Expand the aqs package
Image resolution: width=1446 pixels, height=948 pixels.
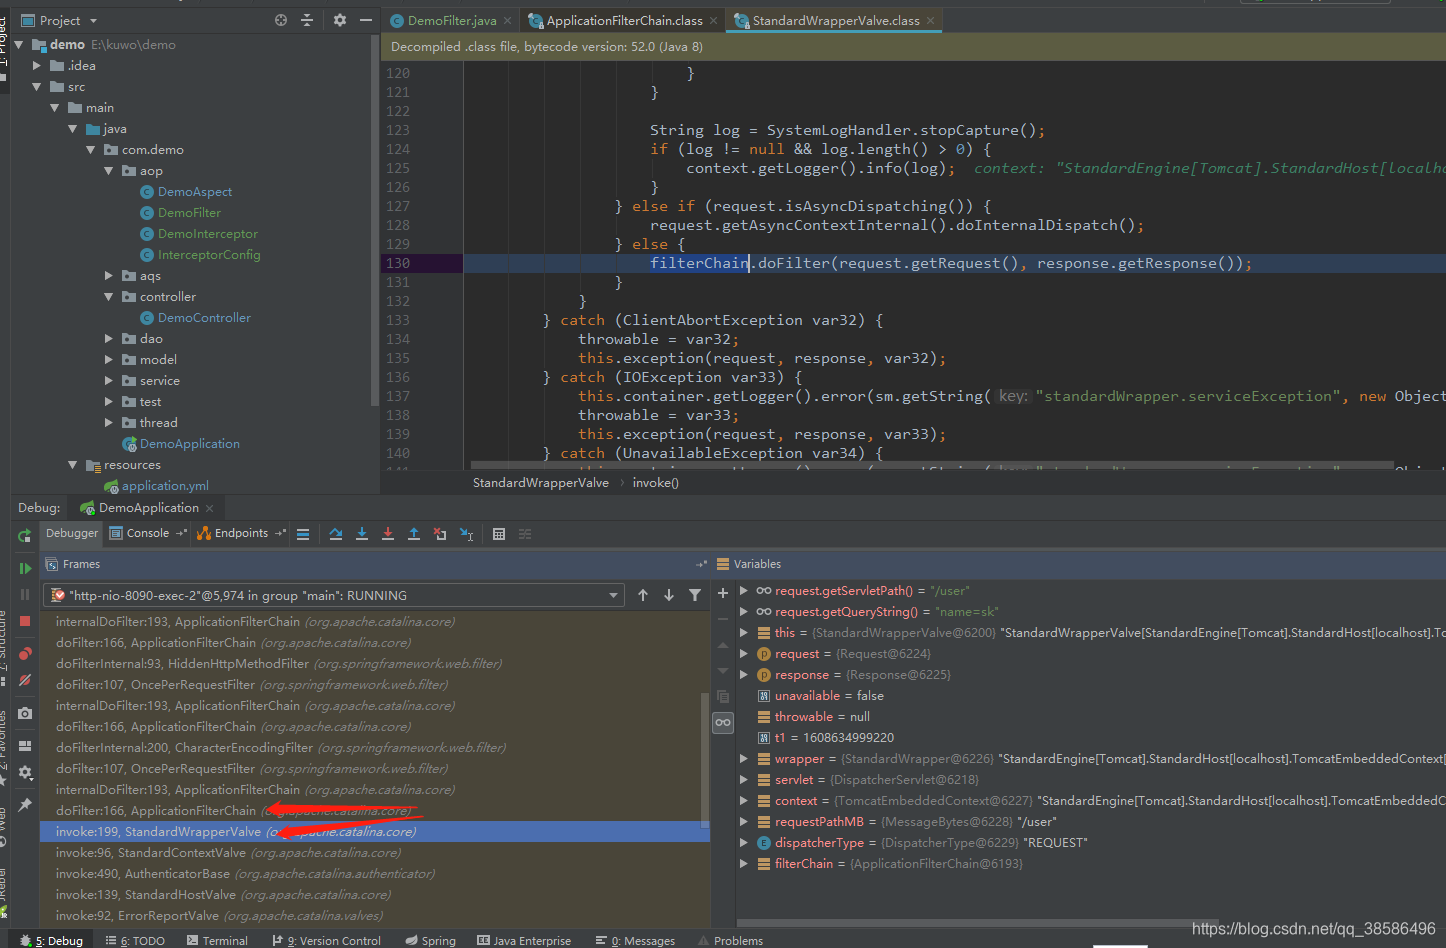(109, 276)
